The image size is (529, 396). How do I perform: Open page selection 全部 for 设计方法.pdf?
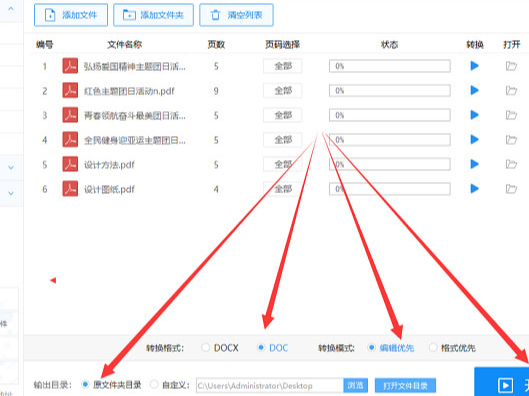(283, 164)
